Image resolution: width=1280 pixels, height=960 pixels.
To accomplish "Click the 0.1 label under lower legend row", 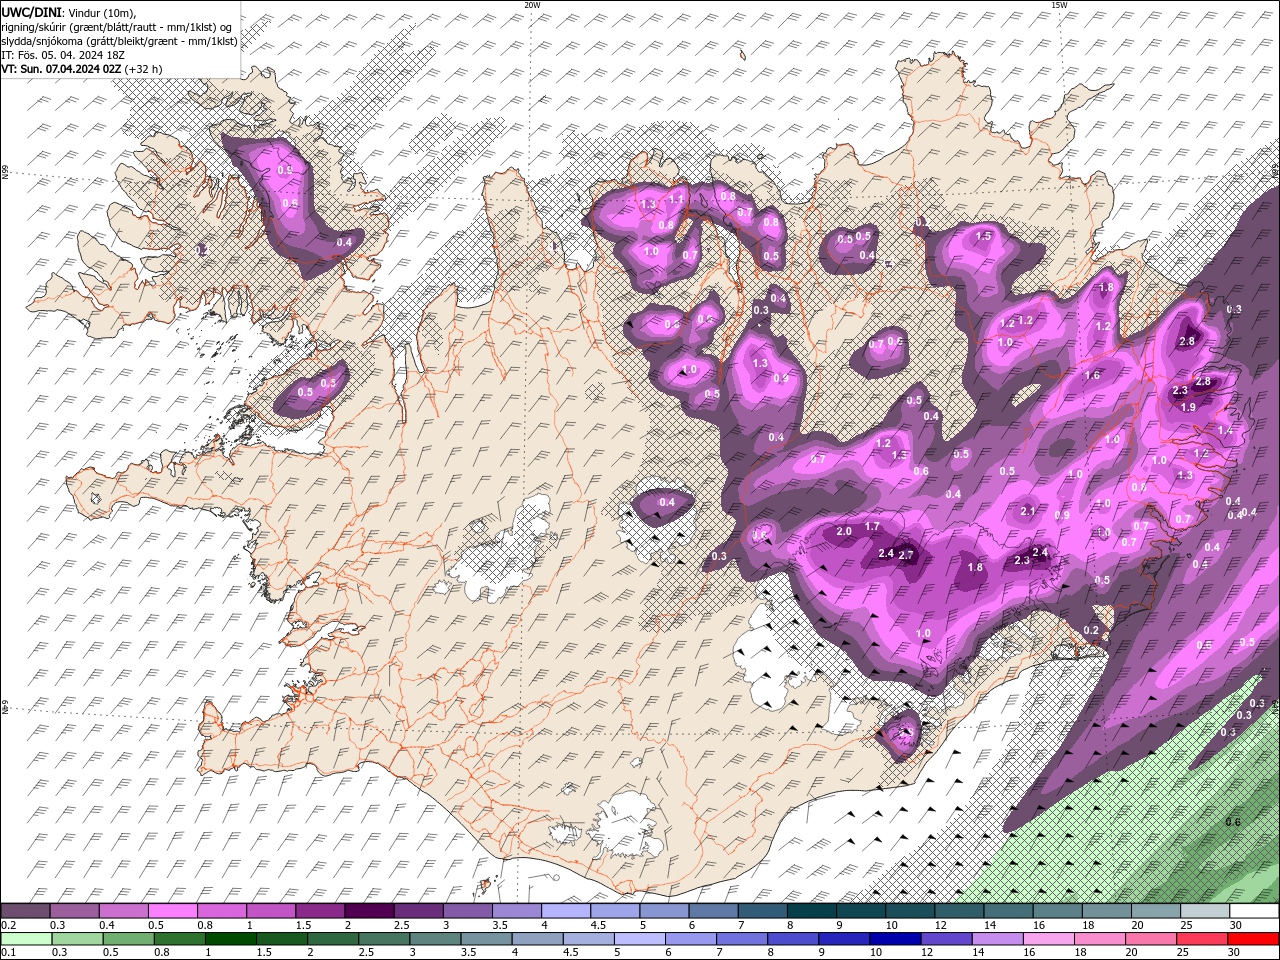I will pyautogui.click(x=7, y=952).
